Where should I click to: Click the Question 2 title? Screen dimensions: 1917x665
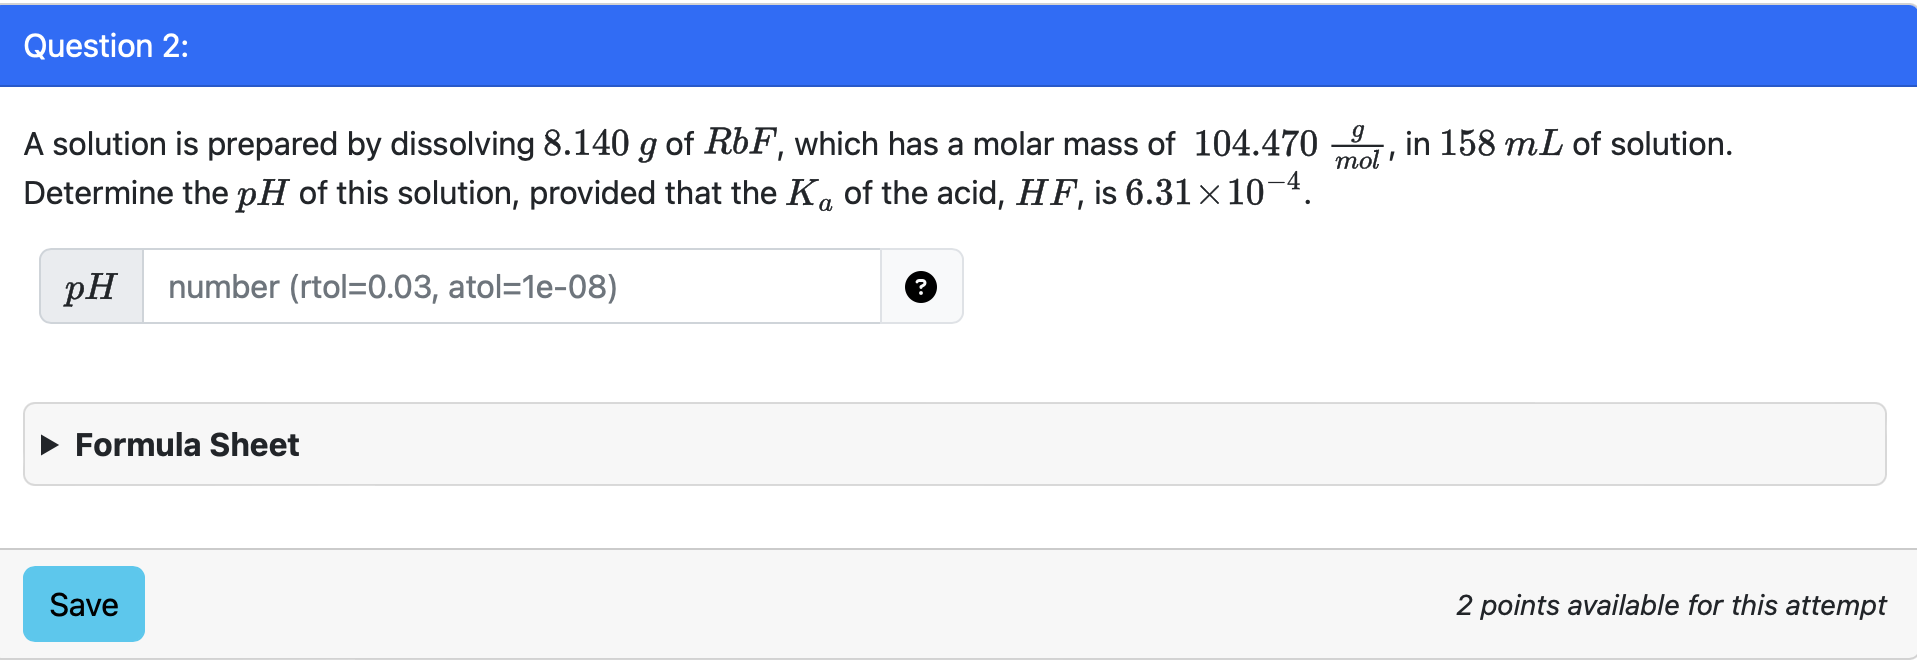coord(107,46)
